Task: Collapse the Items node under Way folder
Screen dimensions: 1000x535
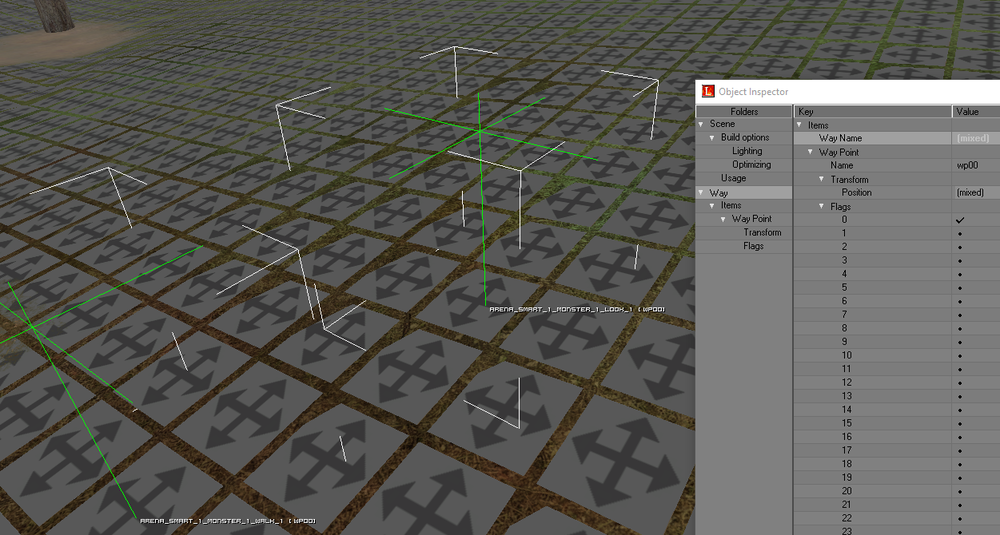Action: 712,206
